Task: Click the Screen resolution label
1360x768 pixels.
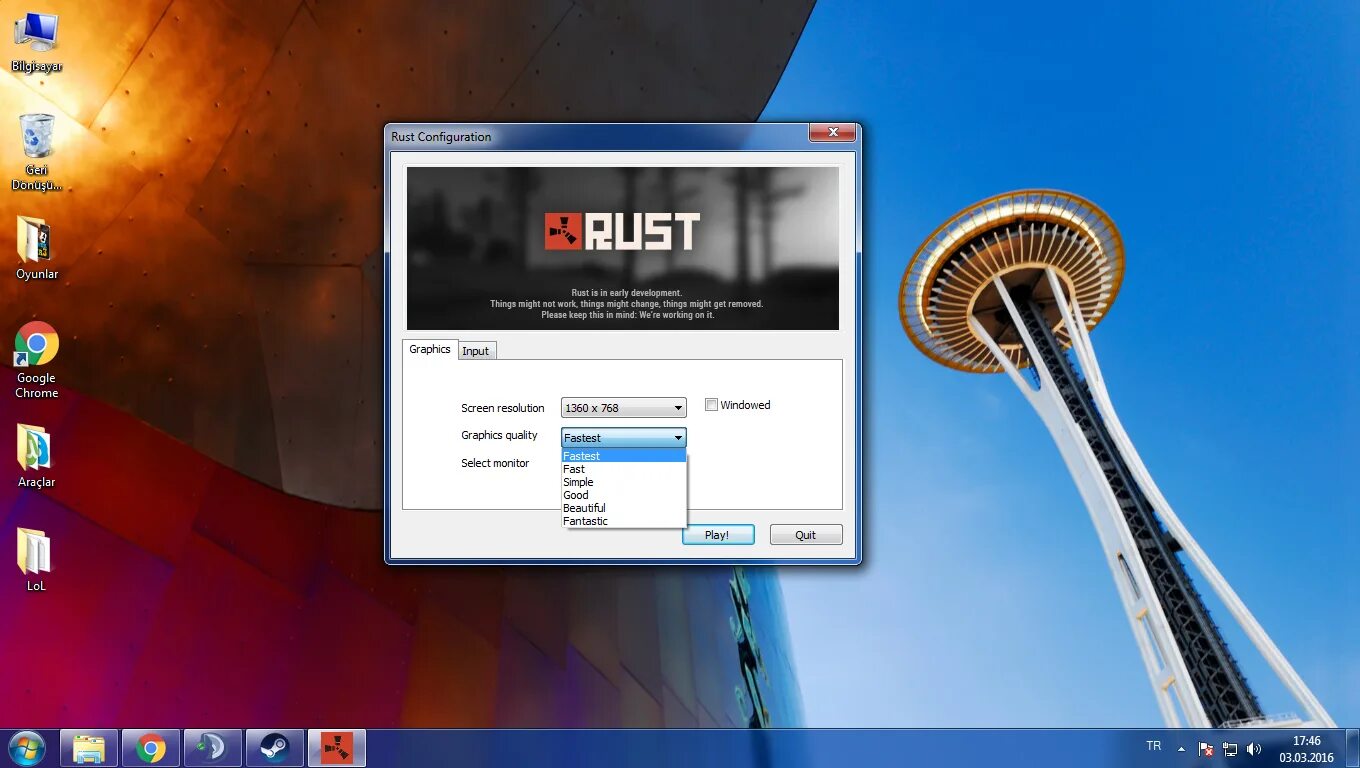Action: pyautogui.click(x=503, y=408)
